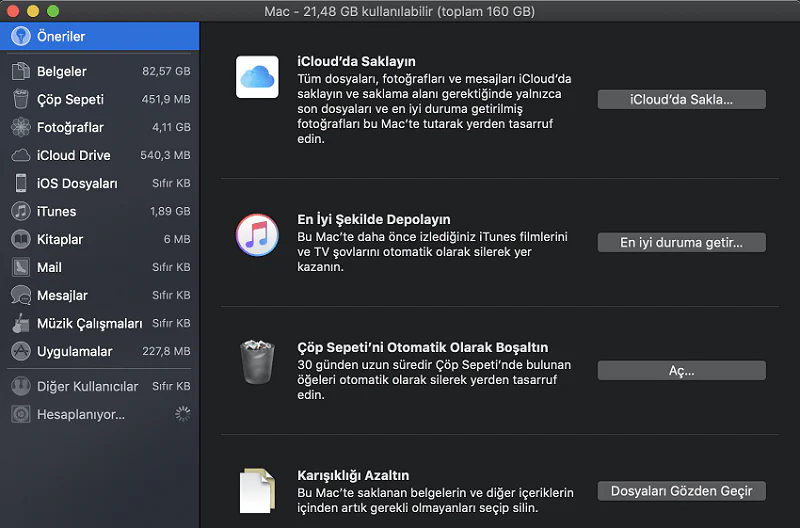
Task: Click the Aç... button for auto-empty trash
Action: pyautogui.click(x=681, y=371)
